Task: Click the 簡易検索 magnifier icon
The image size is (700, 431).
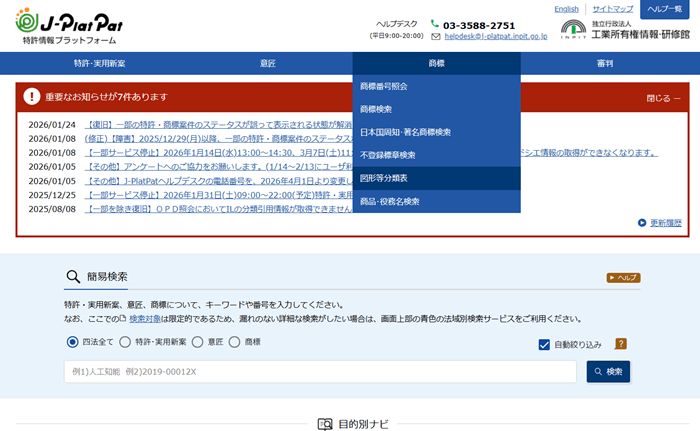Action: pyautogui.click(x=73, y=276)
